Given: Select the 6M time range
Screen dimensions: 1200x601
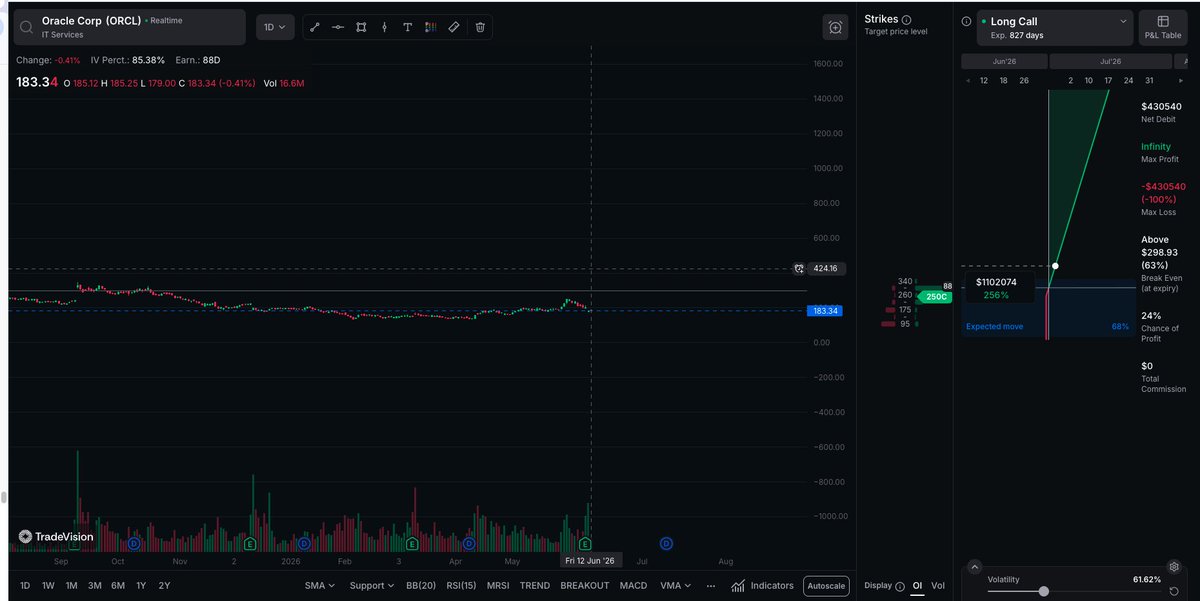Looking at the screenshot, I should (118, 586).
